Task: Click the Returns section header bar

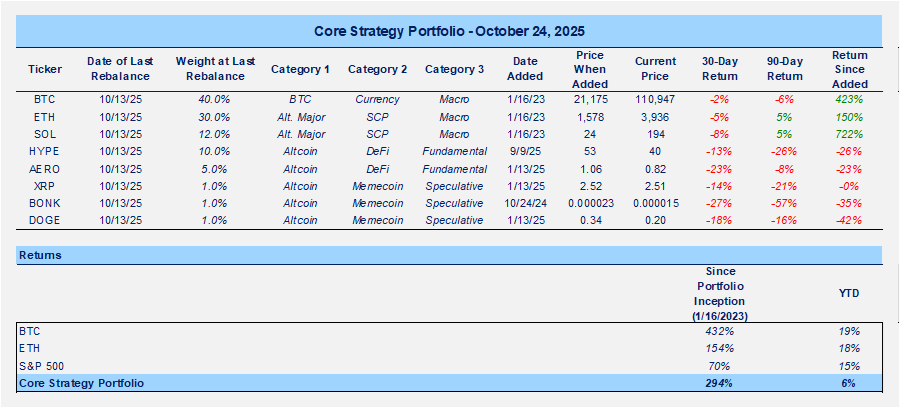Action: (449, 255)
